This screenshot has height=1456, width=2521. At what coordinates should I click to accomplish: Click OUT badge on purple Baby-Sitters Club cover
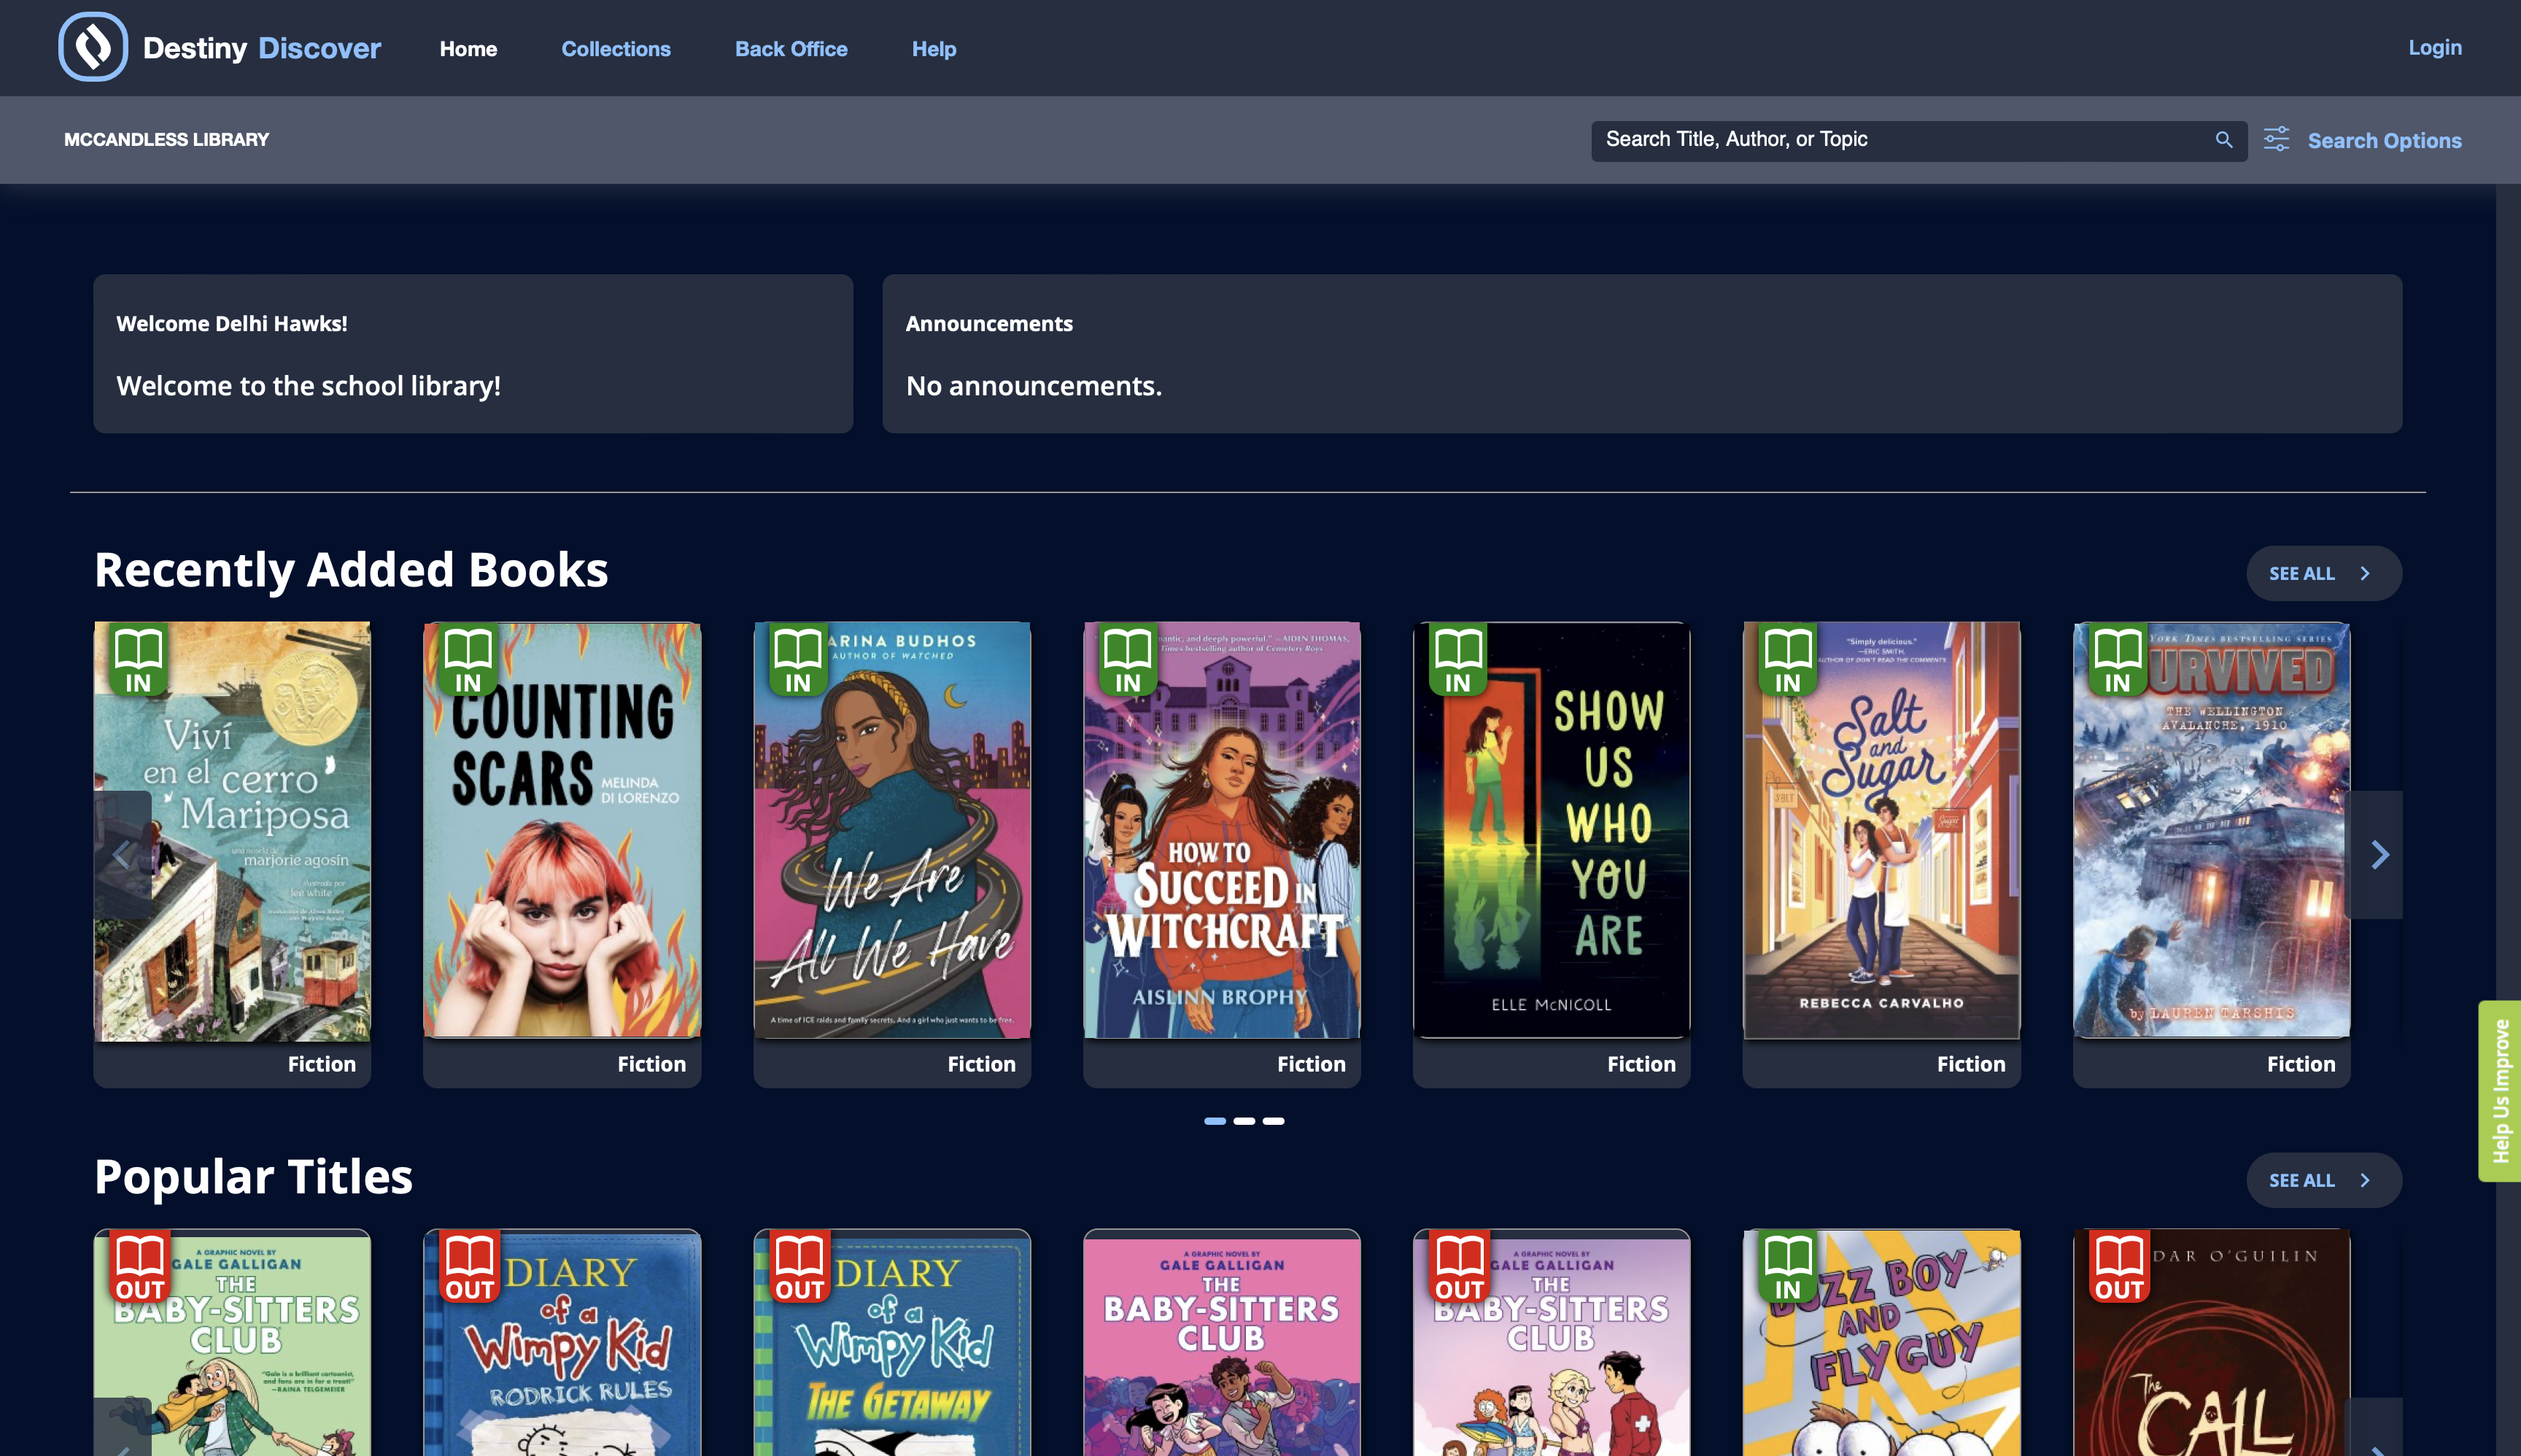(1459, 1268)
